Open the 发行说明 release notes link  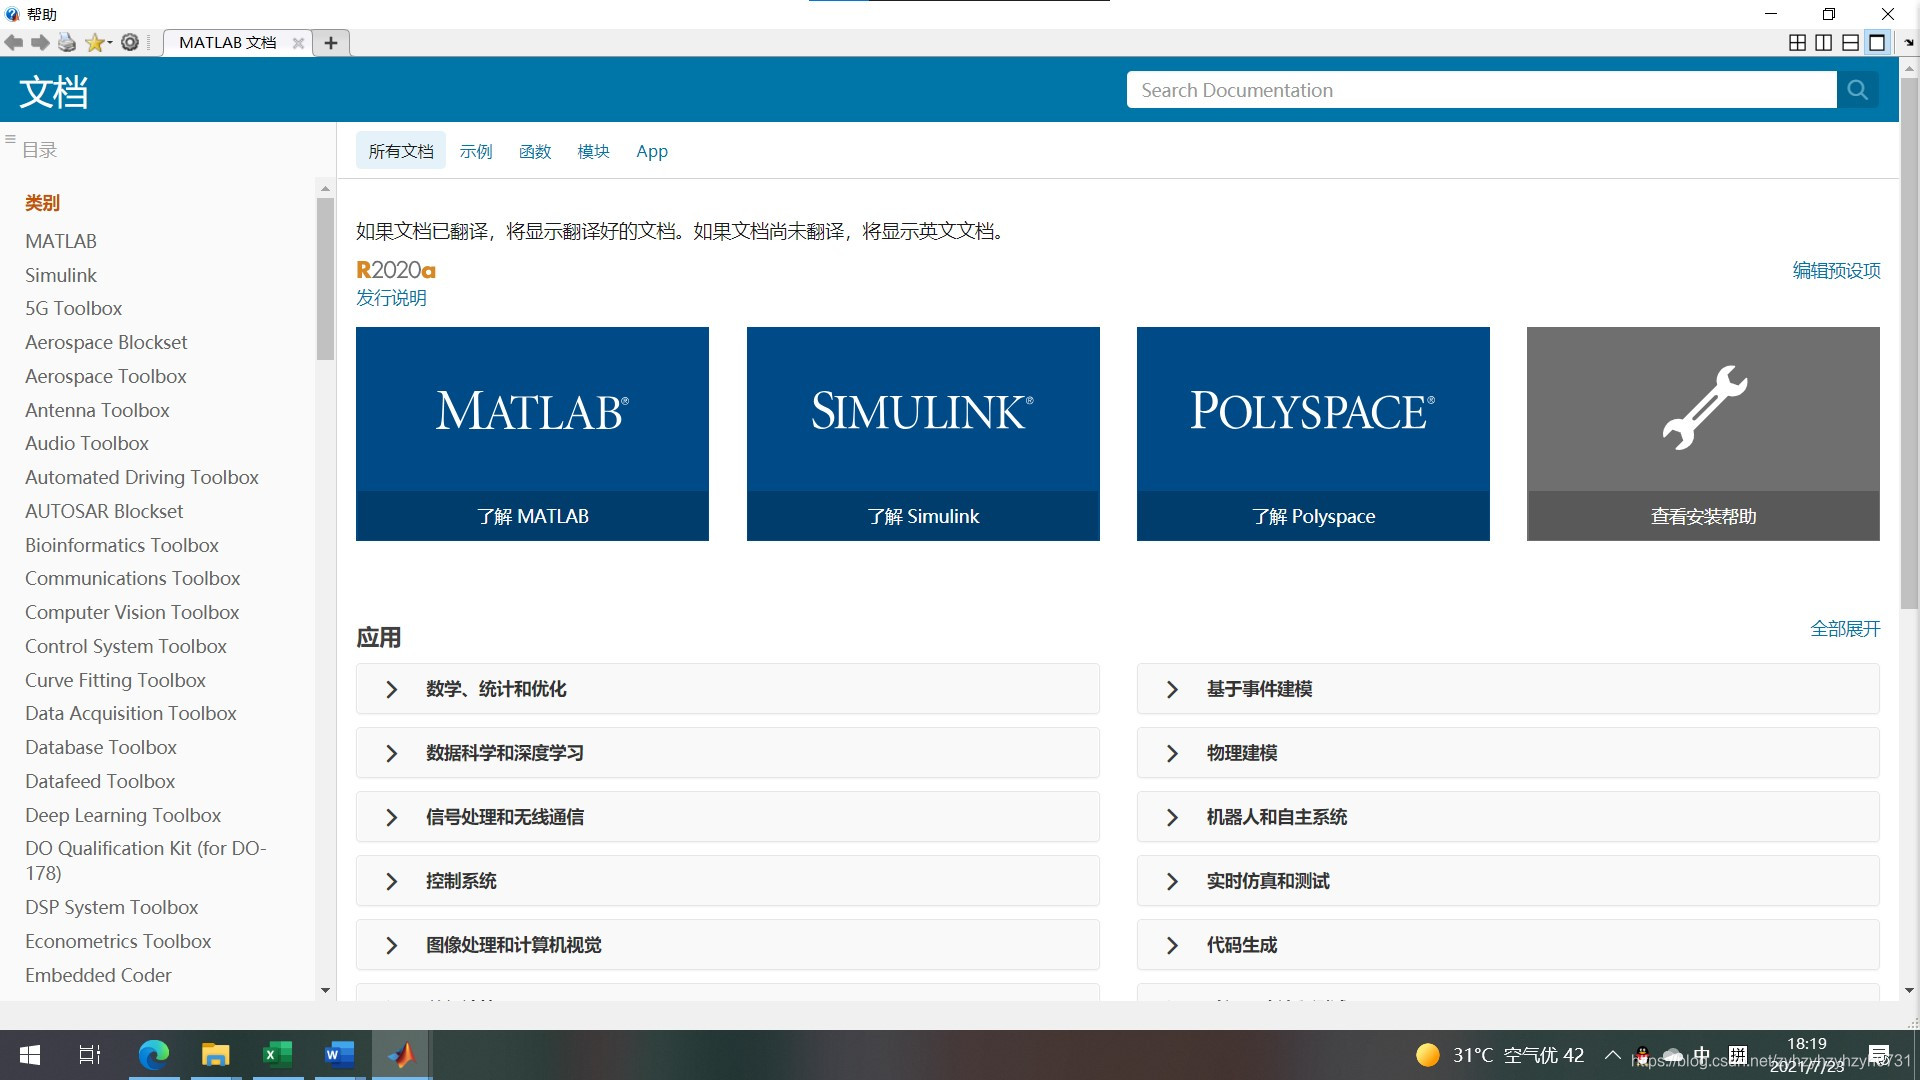[x=391, y=298]
